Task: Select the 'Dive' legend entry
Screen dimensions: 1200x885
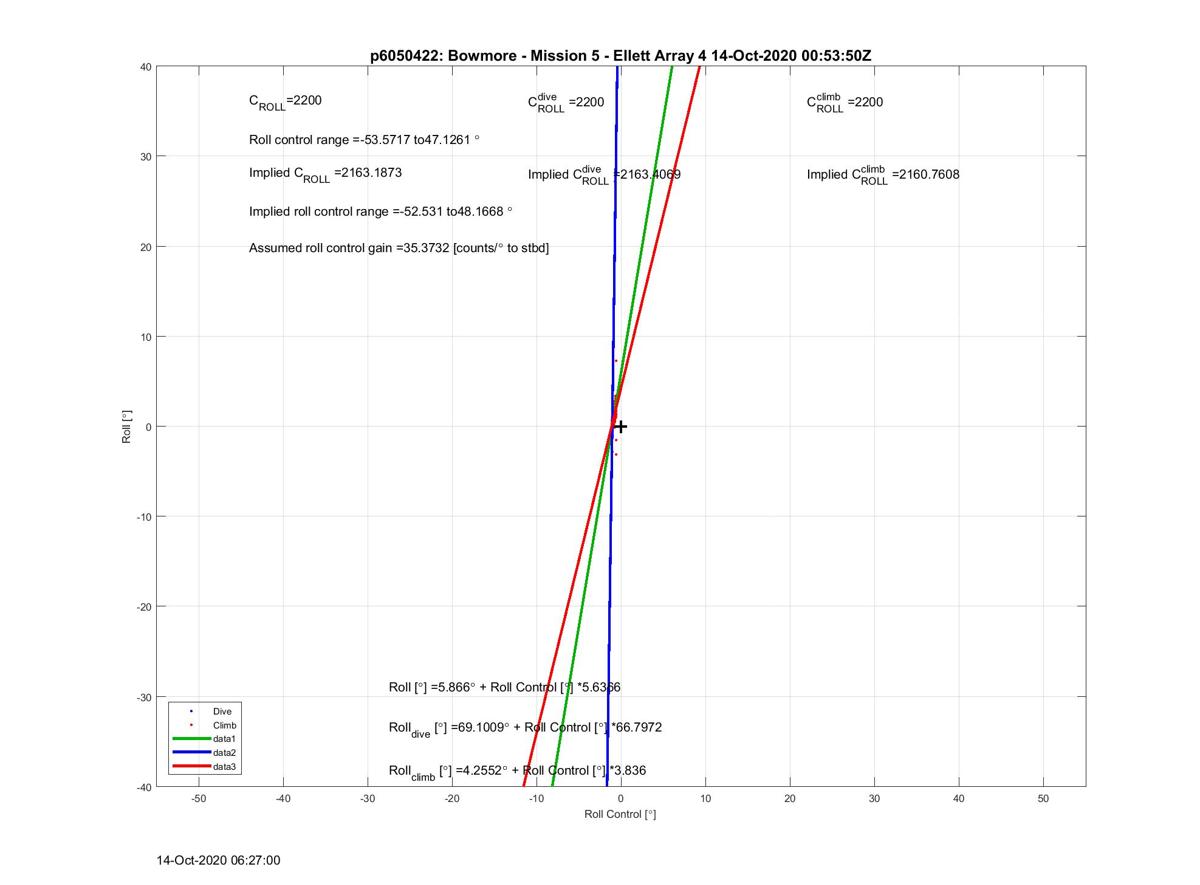Action: [222, 711]
